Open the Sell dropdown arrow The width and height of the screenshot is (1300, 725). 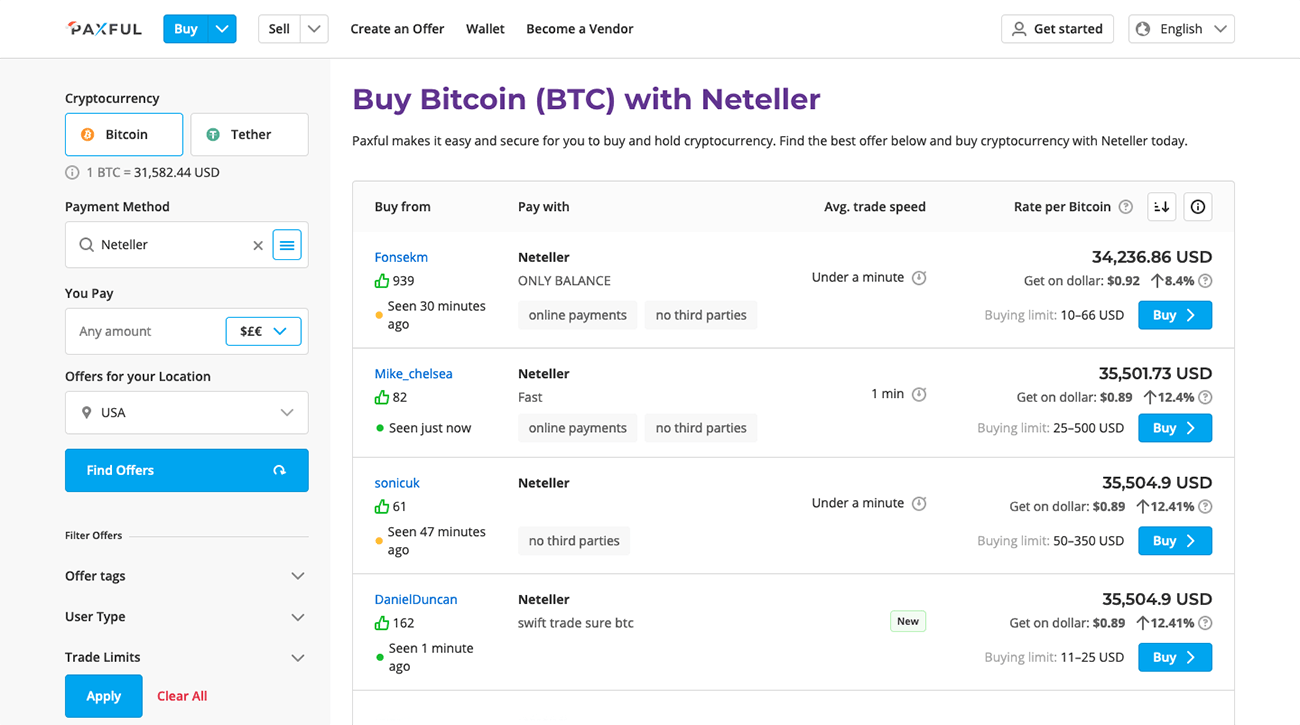point(314,29)
